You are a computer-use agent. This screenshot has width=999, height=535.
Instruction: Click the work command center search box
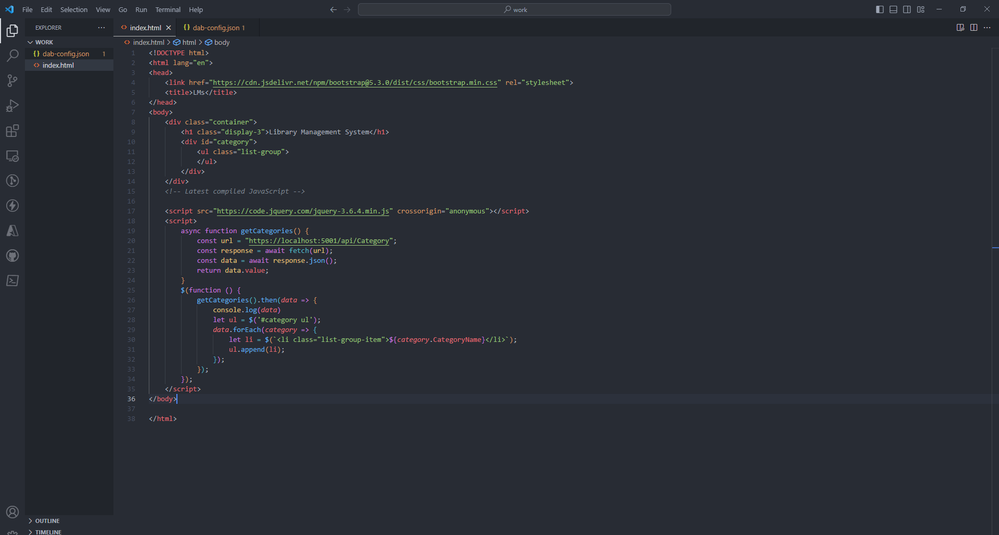[x=514, y=10]
